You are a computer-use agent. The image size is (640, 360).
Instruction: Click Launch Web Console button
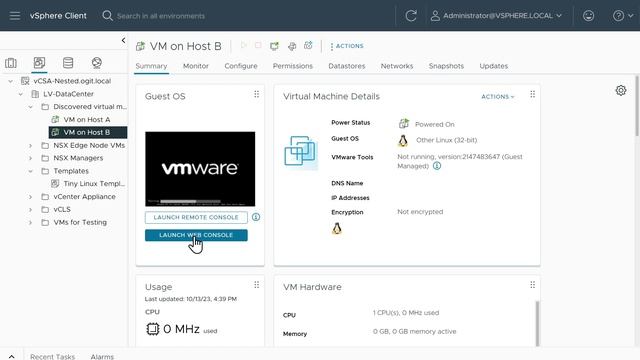[196, 235]
